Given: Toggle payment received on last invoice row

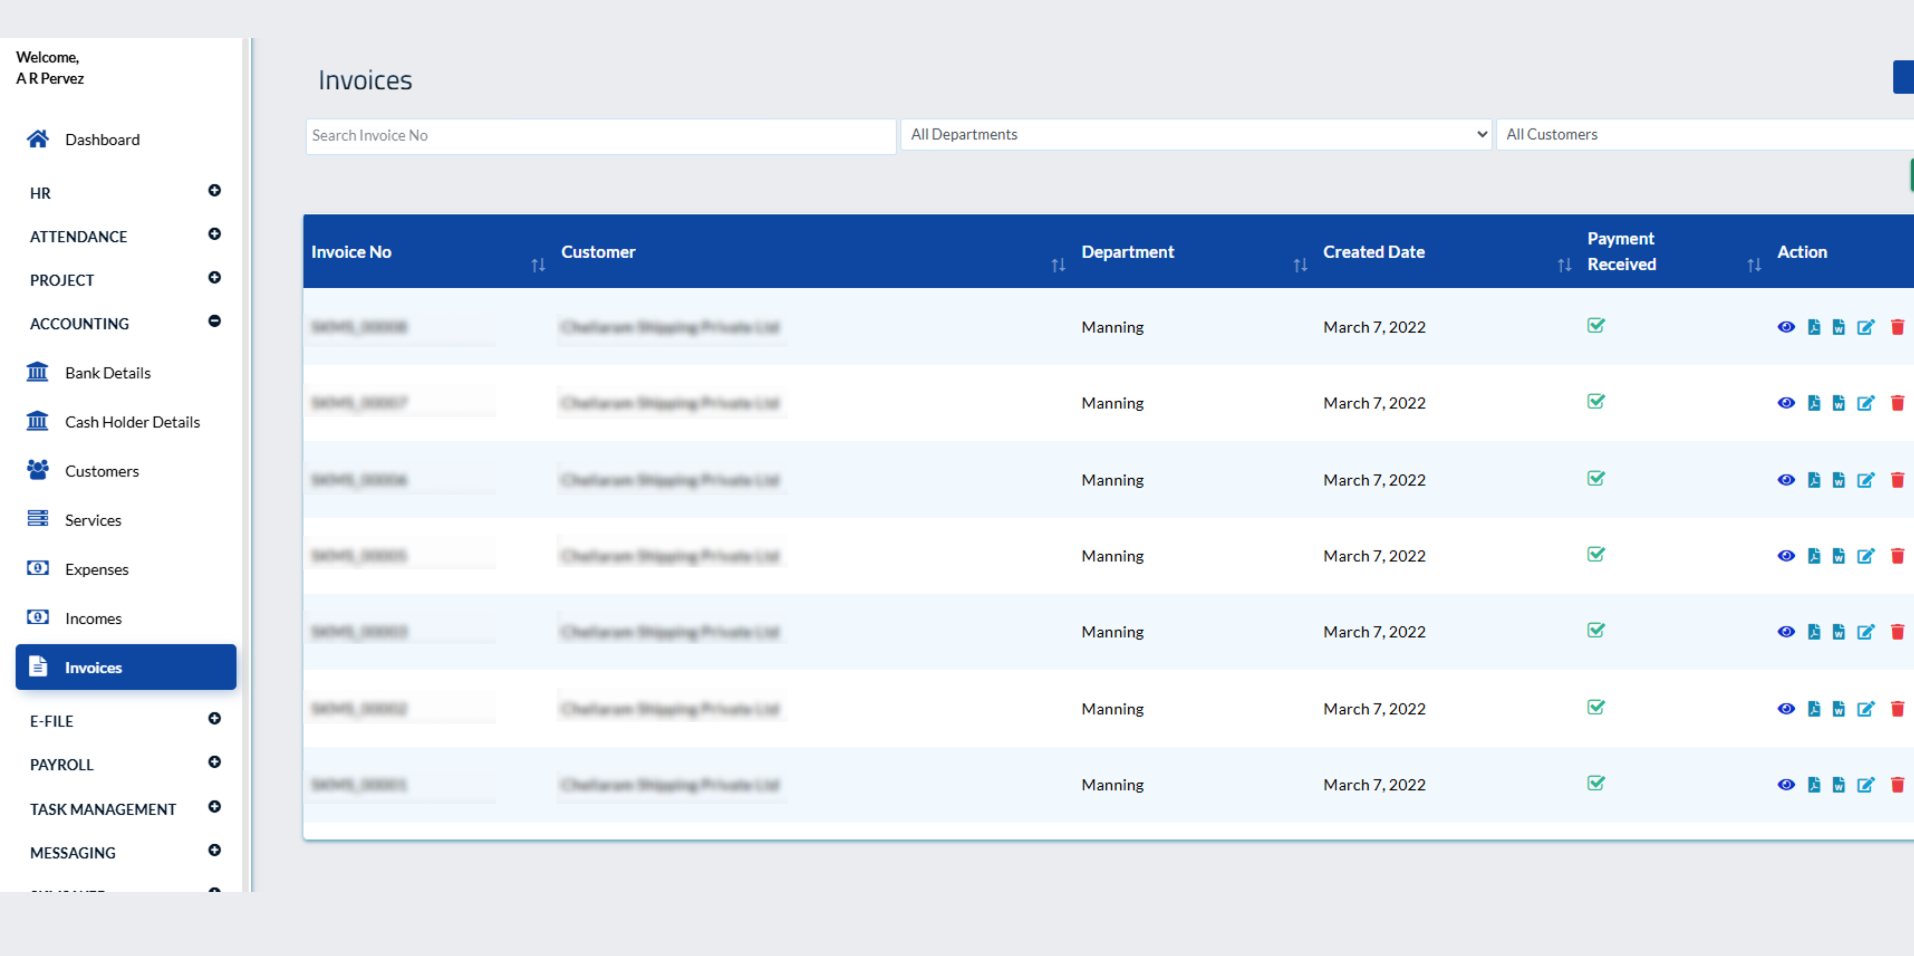Looking at the screenshot, I should tap(1596, 783).
